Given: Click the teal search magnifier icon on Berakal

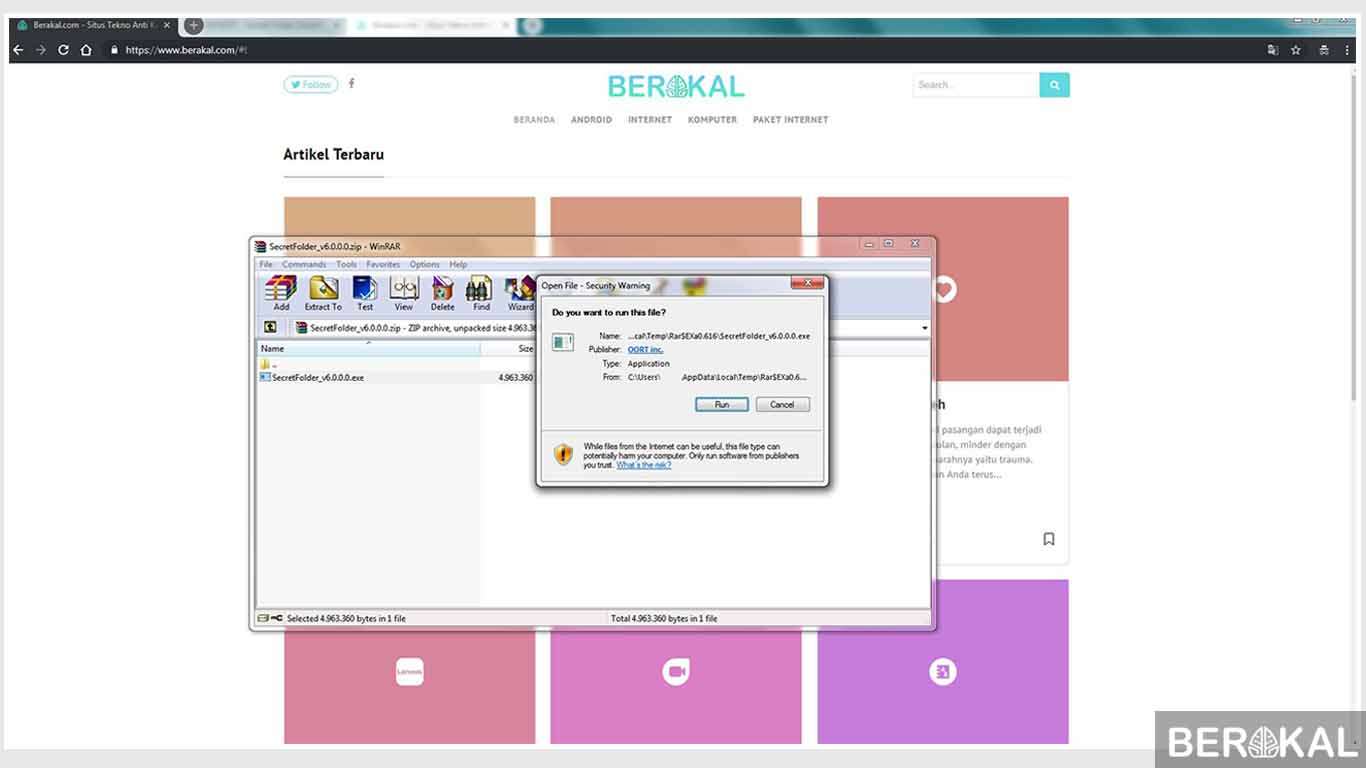Looking at the screenshot, I should pyautogui.click(x=1054, y=85).
